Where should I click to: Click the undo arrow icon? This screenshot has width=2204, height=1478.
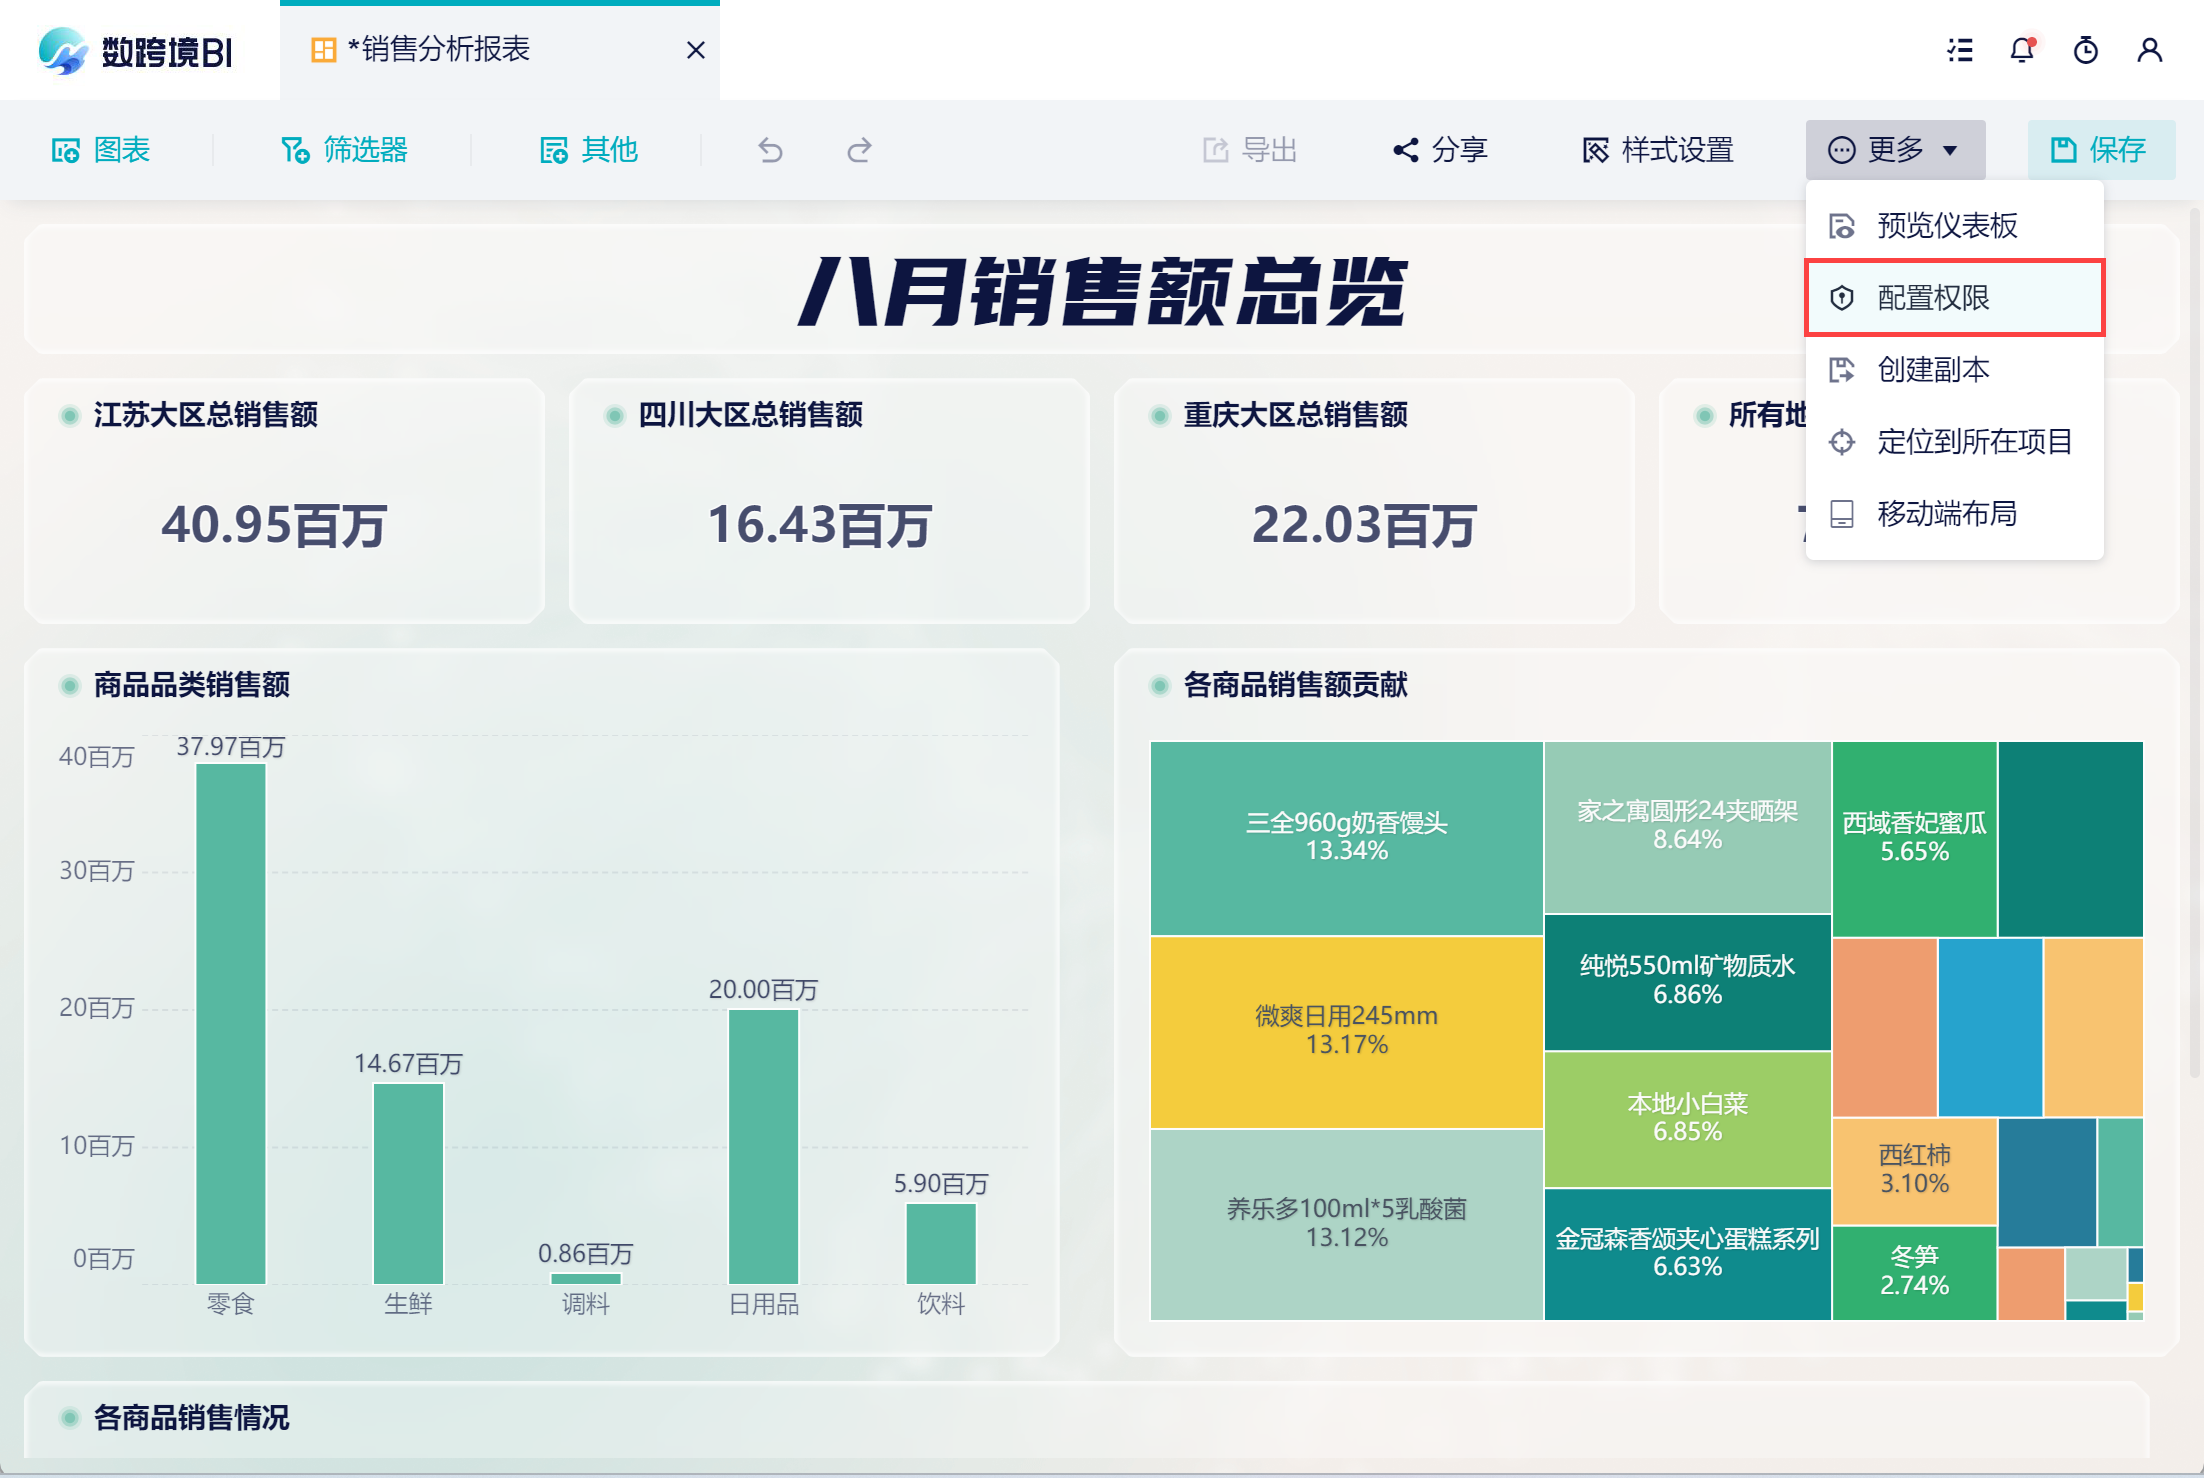770,150
